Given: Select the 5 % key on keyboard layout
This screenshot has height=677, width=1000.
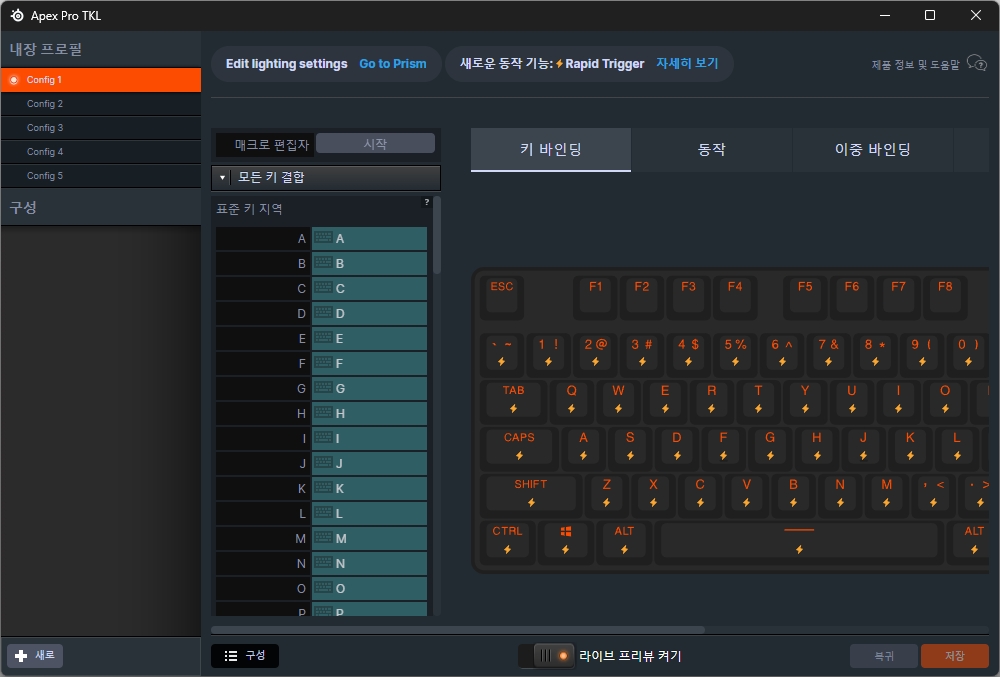Looking at the screenshot, I should click(735, 353).
